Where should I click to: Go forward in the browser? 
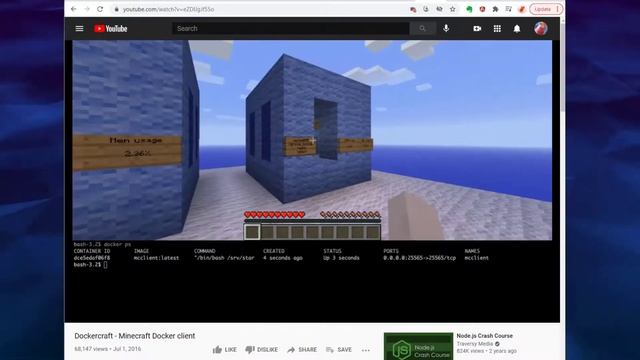[x=87, y=9]
